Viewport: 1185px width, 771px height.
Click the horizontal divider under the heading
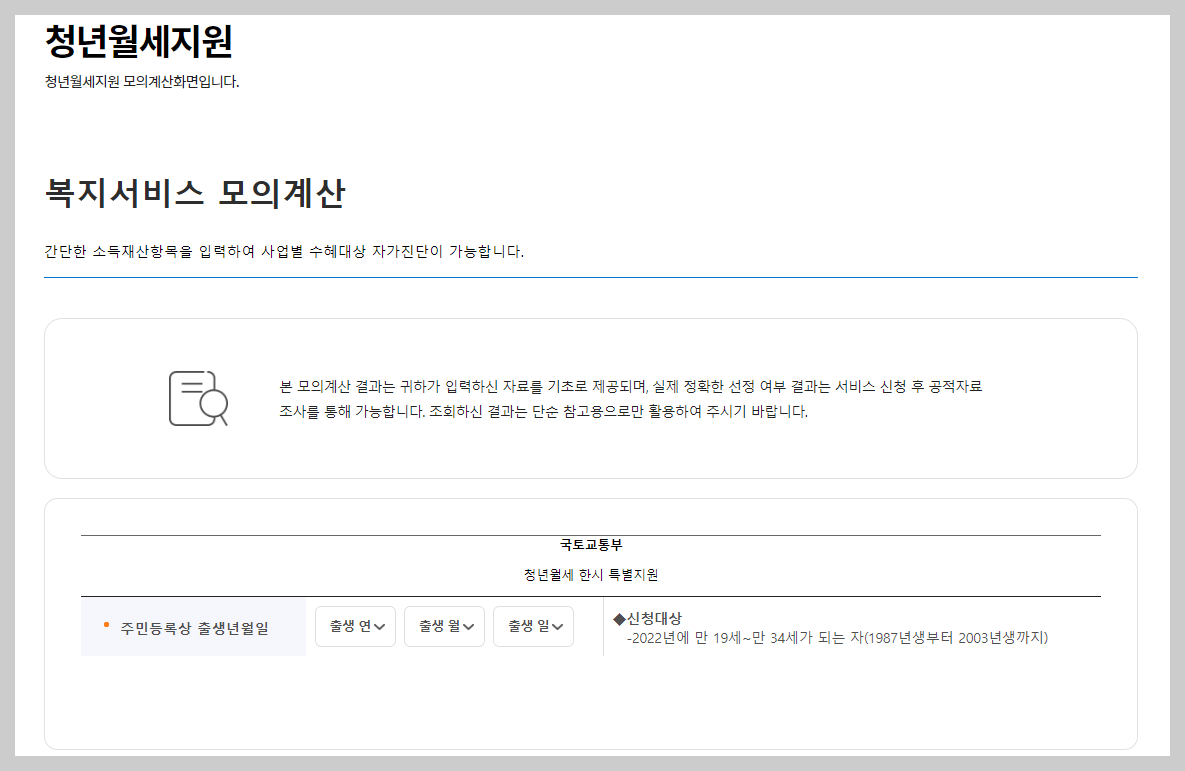[x=590, y=277]
